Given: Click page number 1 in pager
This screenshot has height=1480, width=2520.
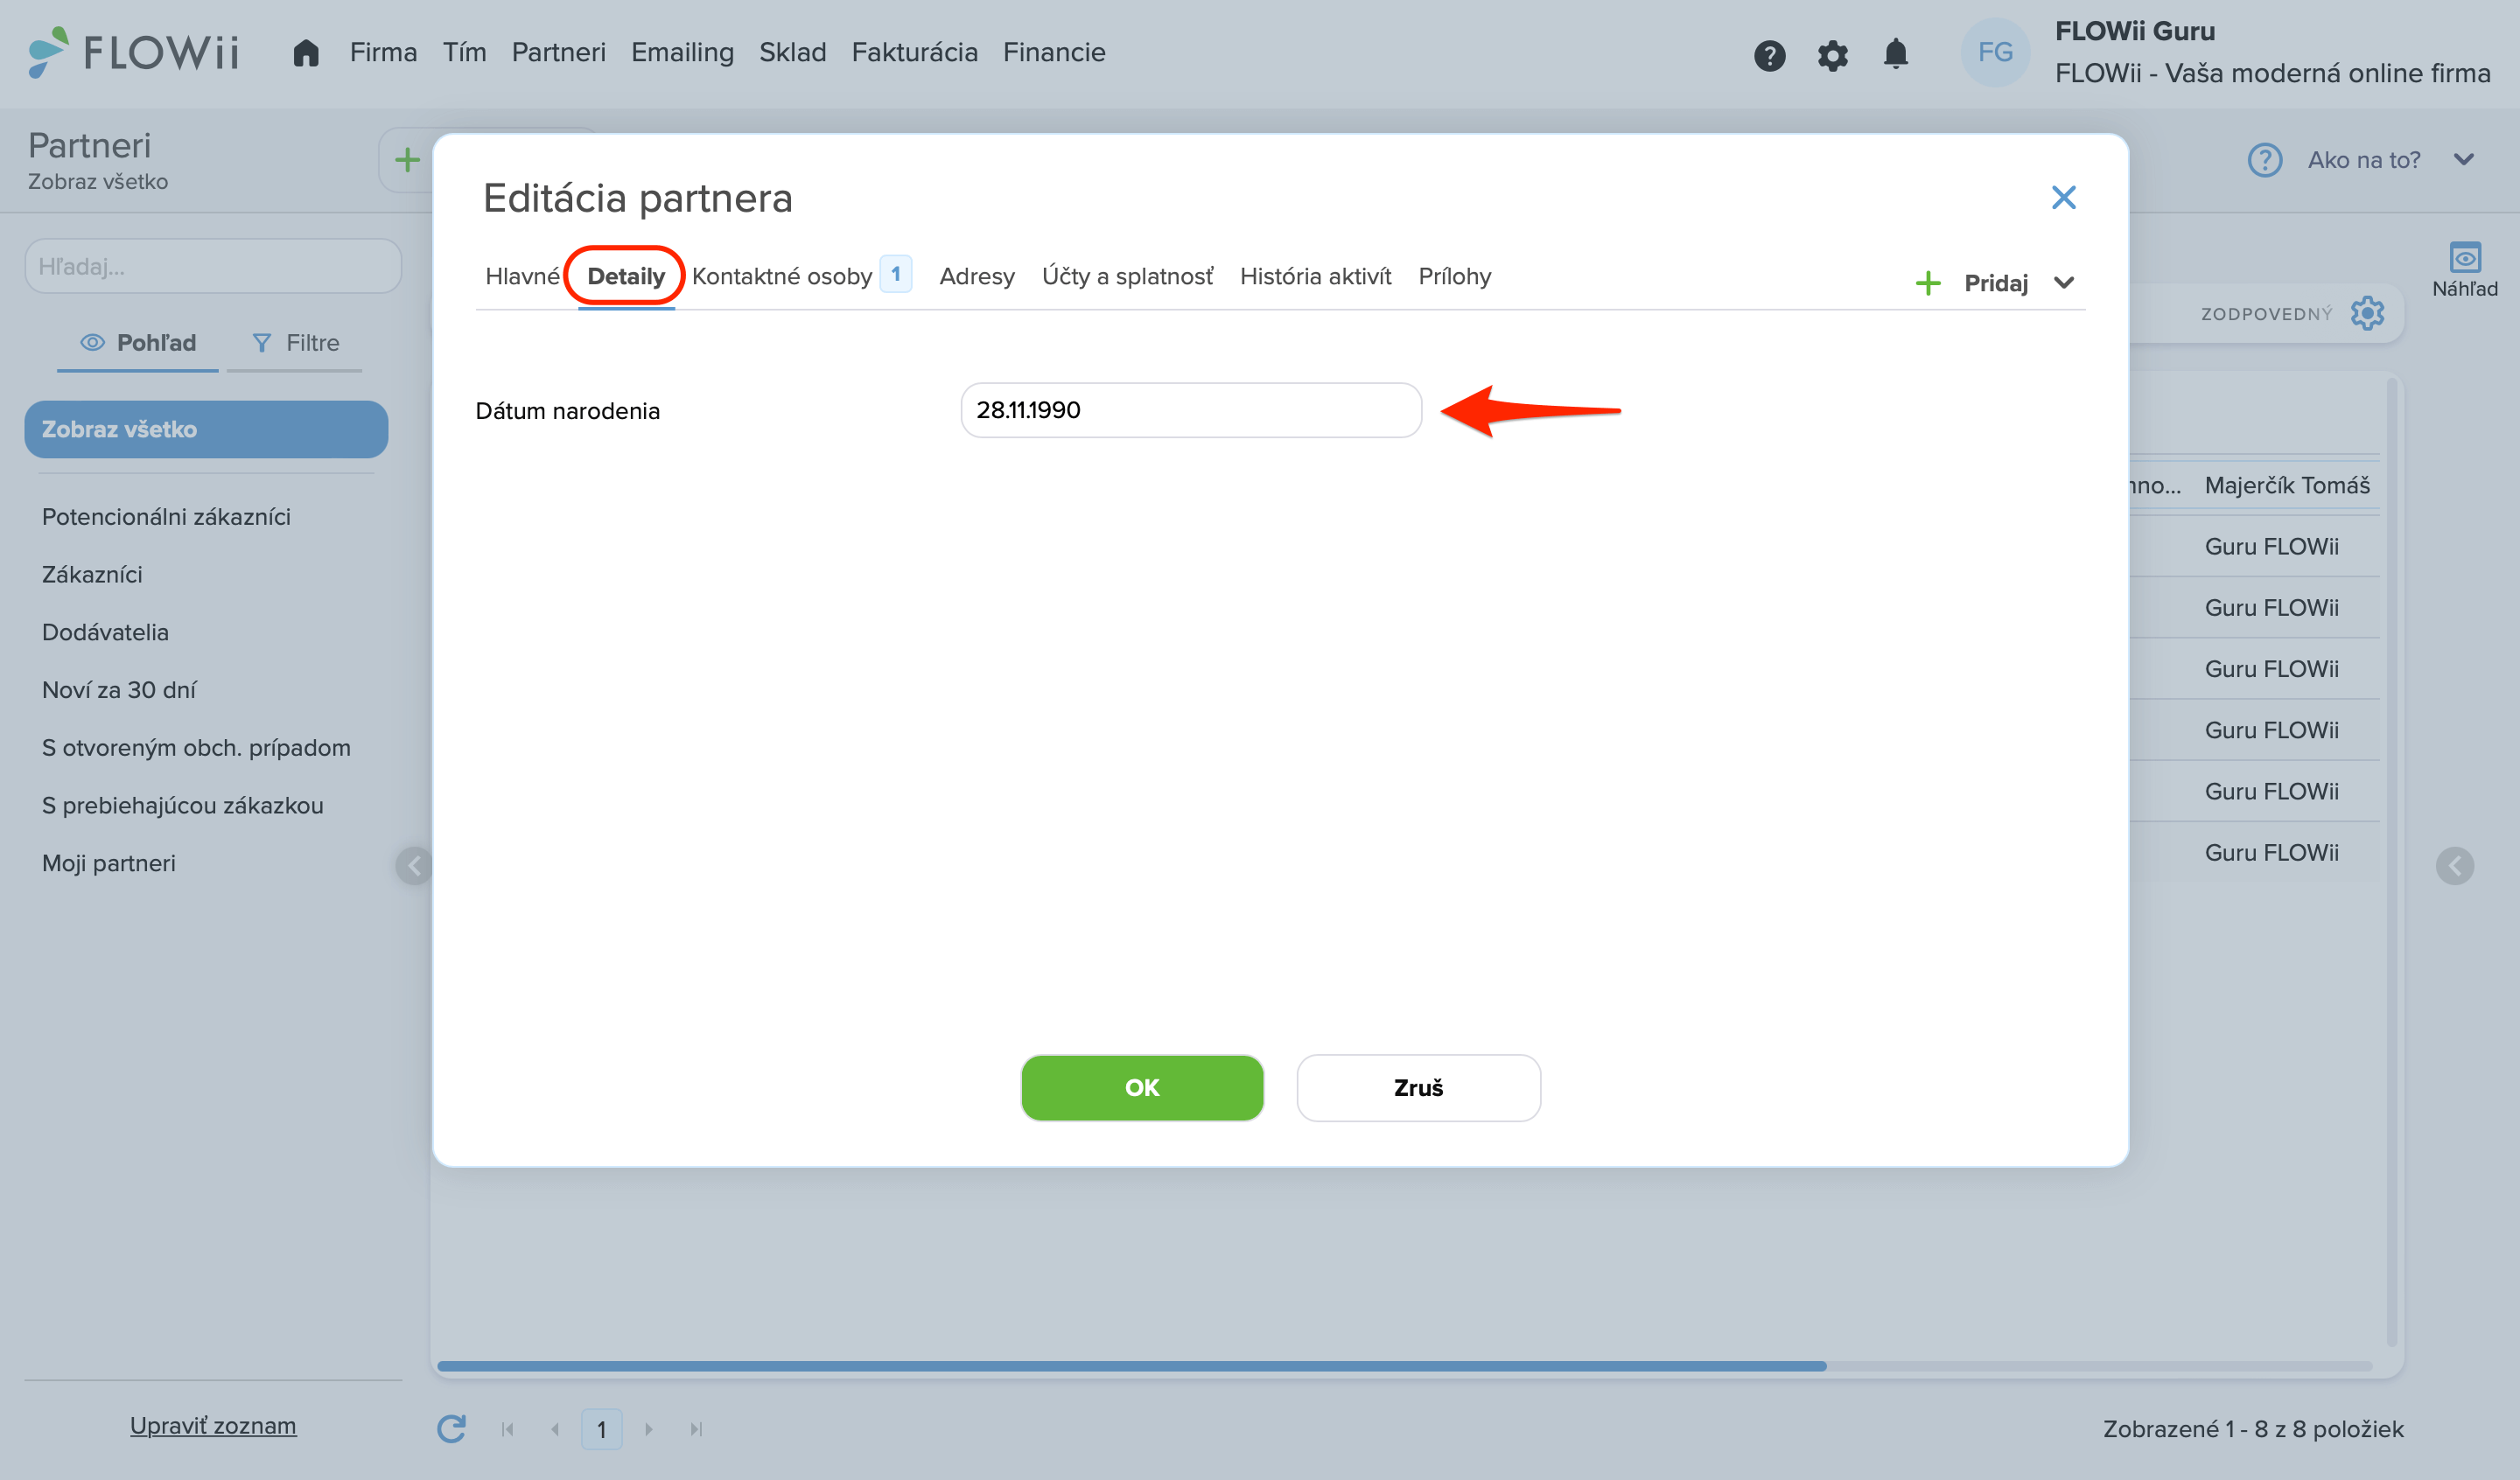Looking at the screenshot, I should tap(601, 1429).
